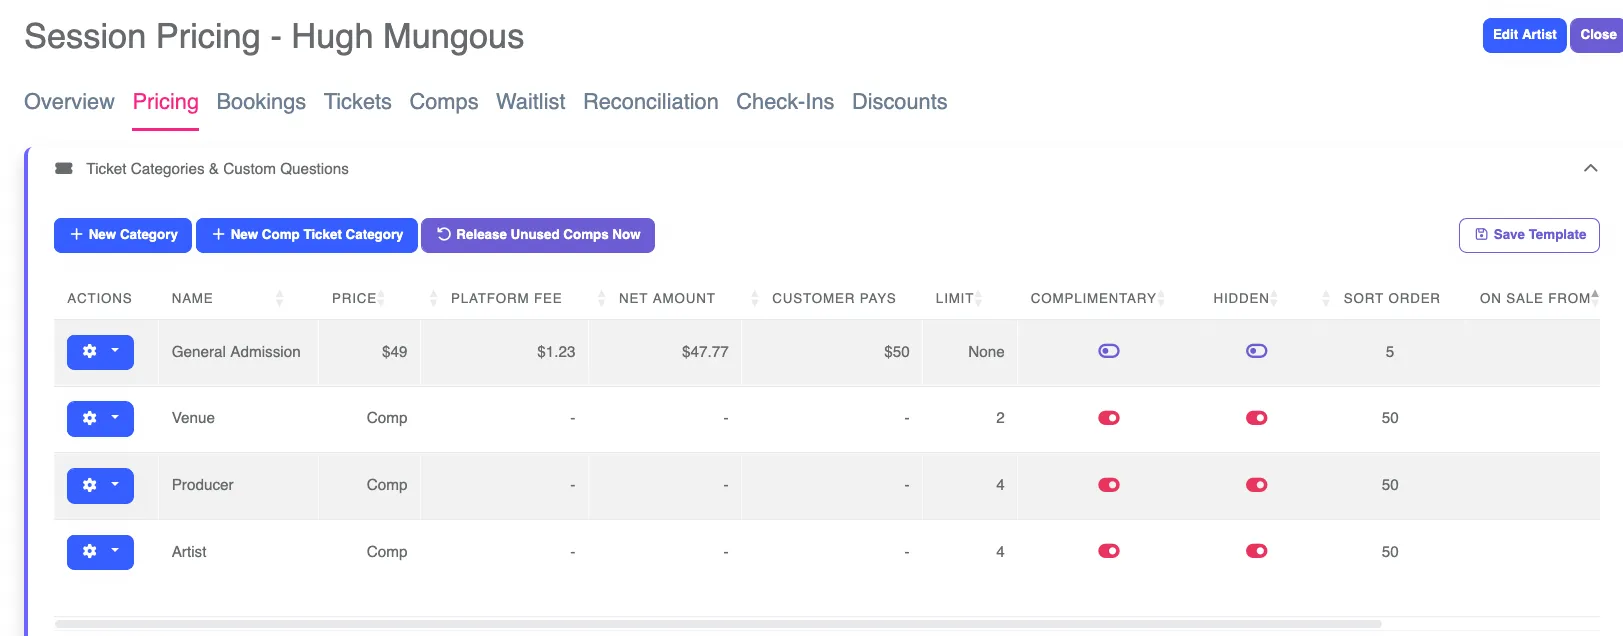View the Waitlist tab

tap(531, 102)
